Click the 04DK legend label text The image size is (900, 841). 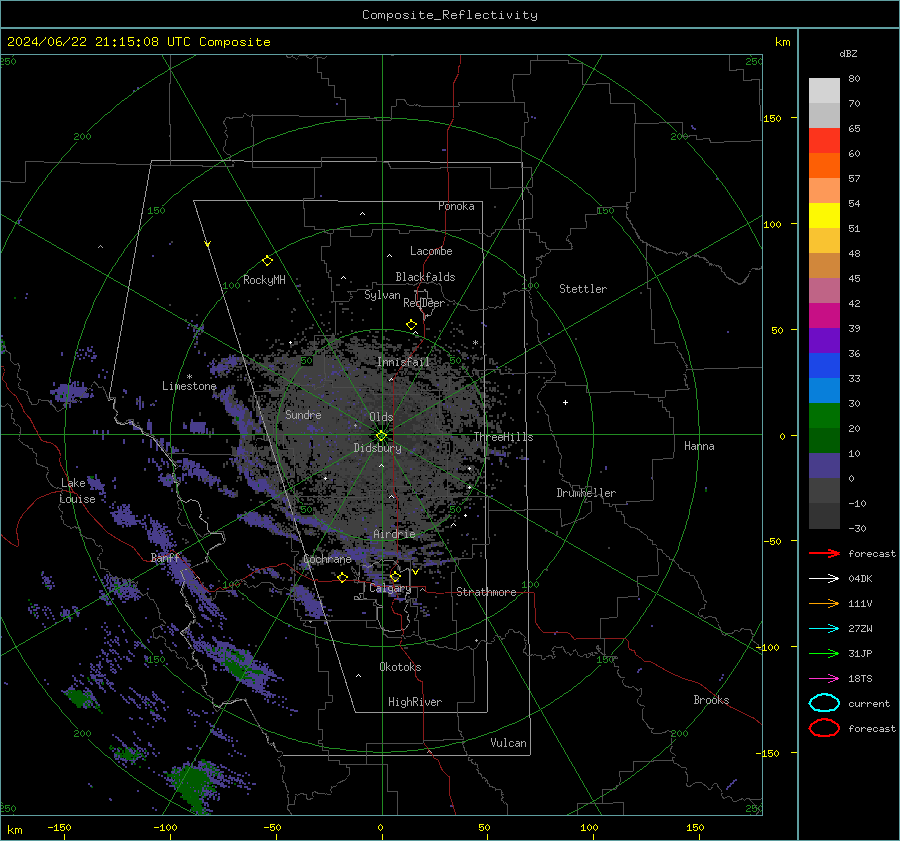point(860,579)
